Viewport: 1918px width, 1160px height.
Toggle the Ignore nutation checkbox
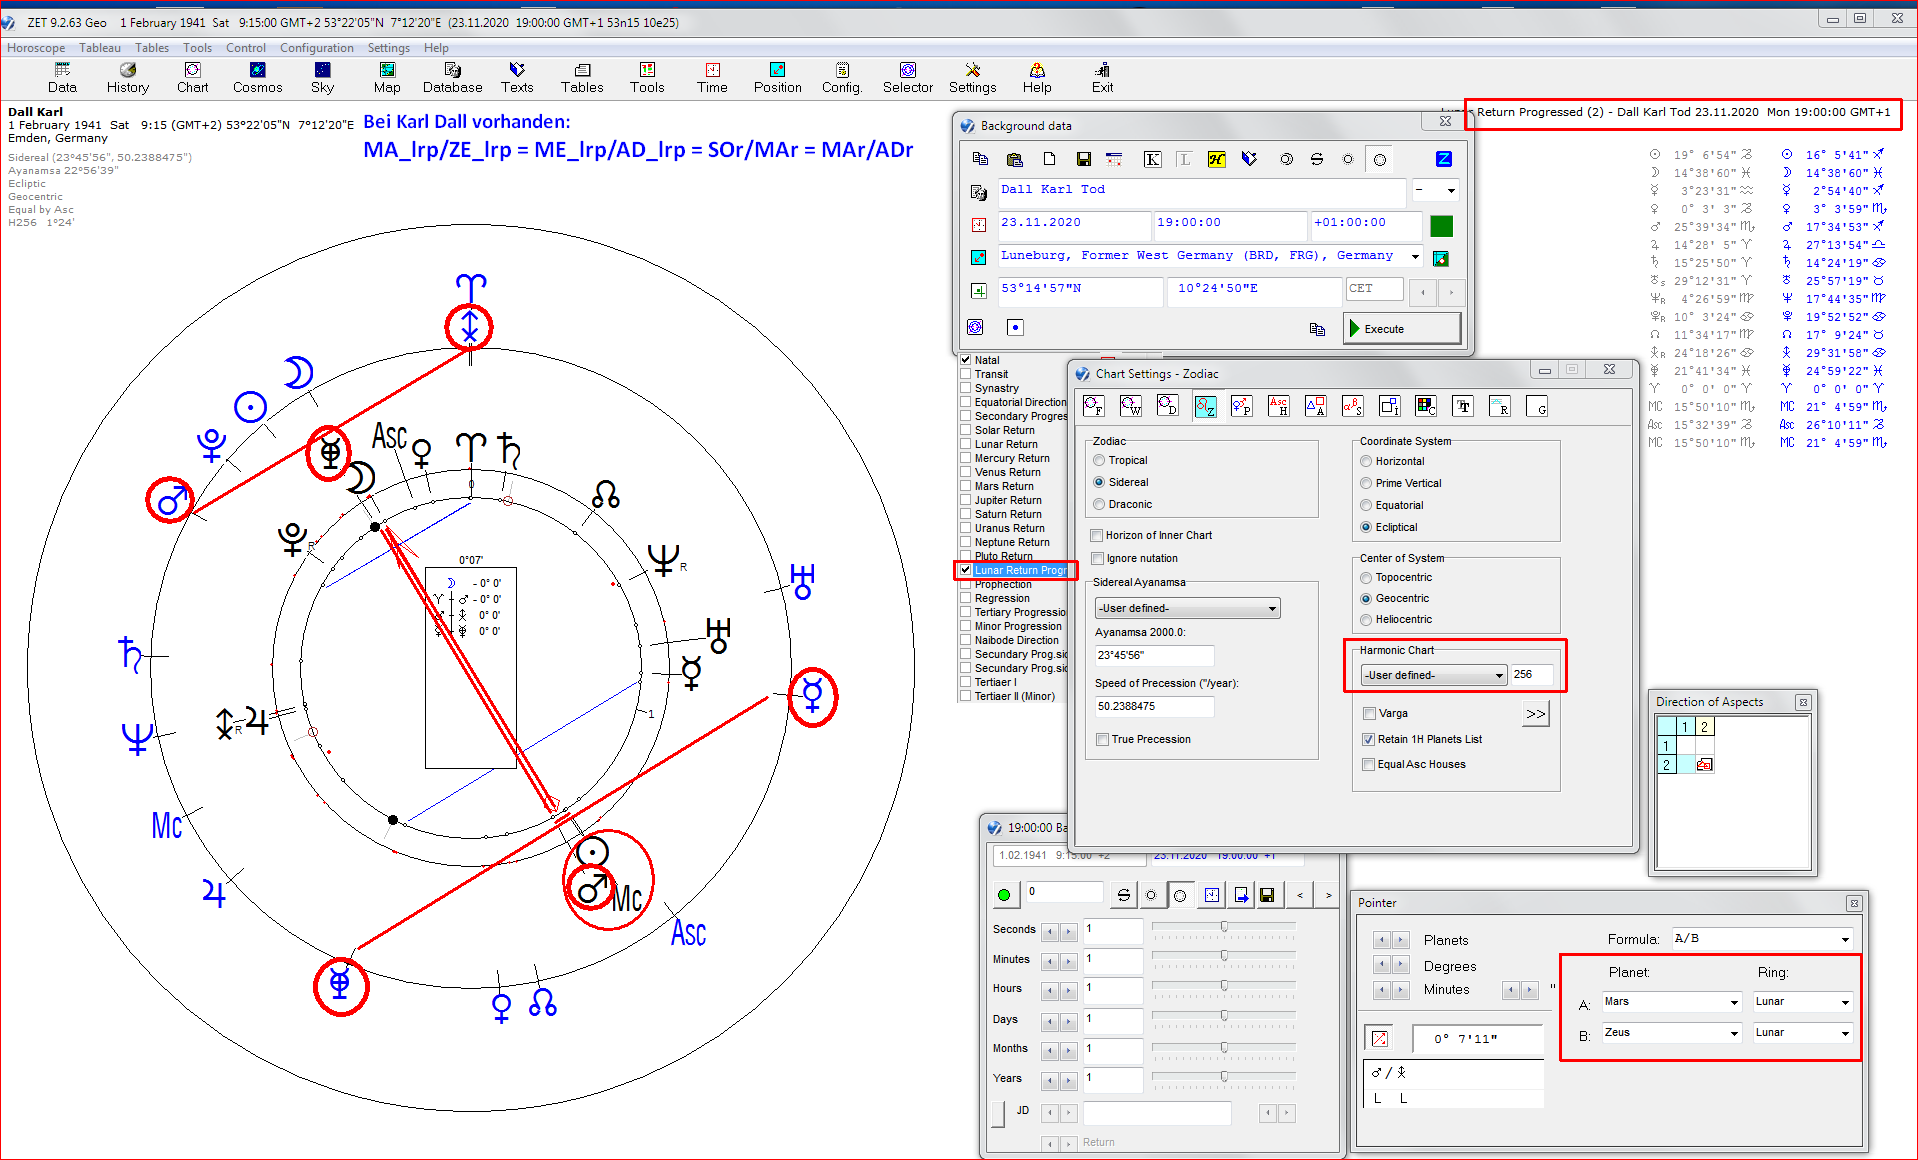[1097, 558]
